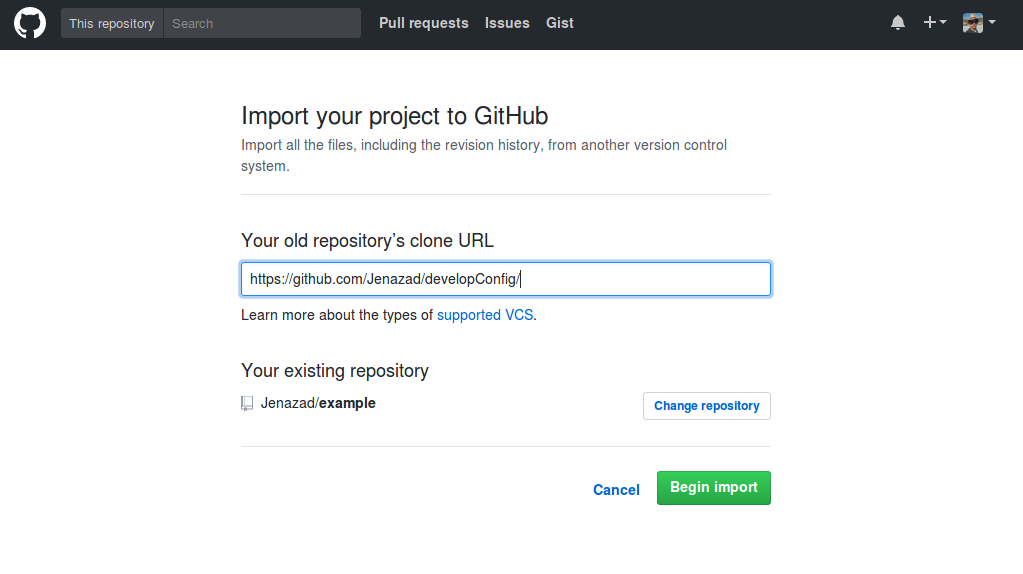This screenshot has width=1023, height=574.
Task: Open the notifications bell
Action: click(898, 23)
